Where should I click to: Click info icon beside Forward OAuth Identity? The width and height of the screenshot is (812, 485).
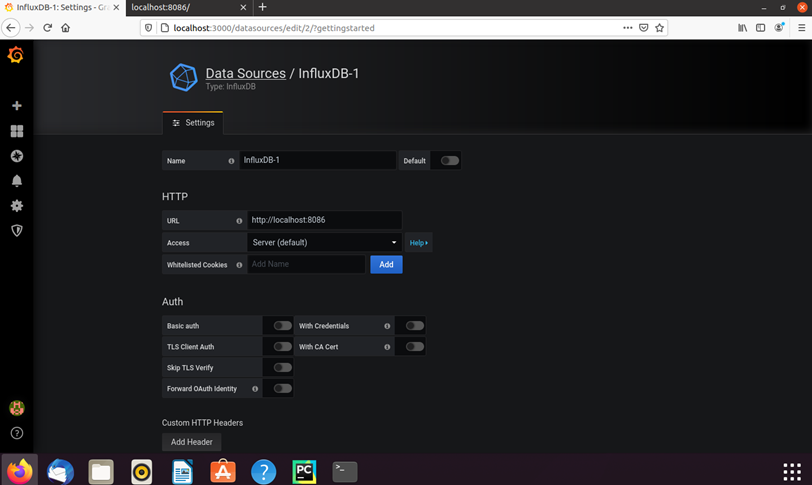coord(255,389)
